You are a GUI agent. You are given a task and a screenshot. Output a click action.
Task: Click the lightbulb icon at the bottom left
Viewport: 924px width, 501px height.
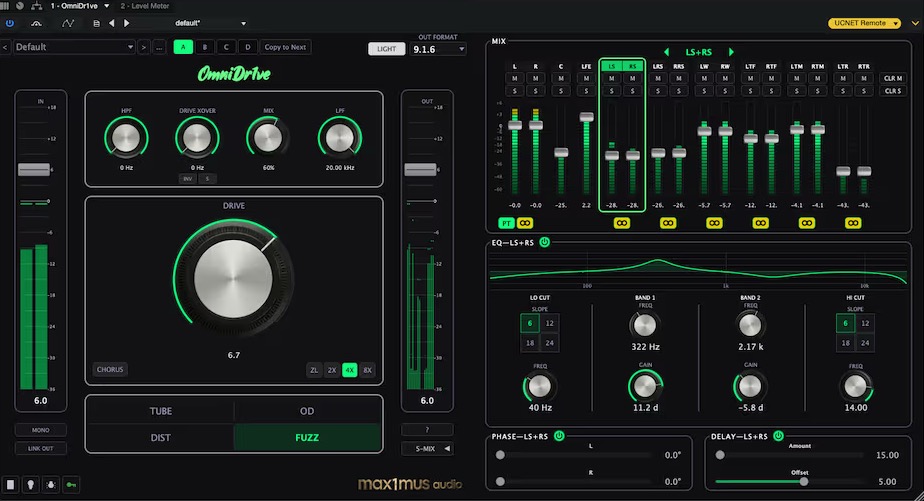(31, 484)
